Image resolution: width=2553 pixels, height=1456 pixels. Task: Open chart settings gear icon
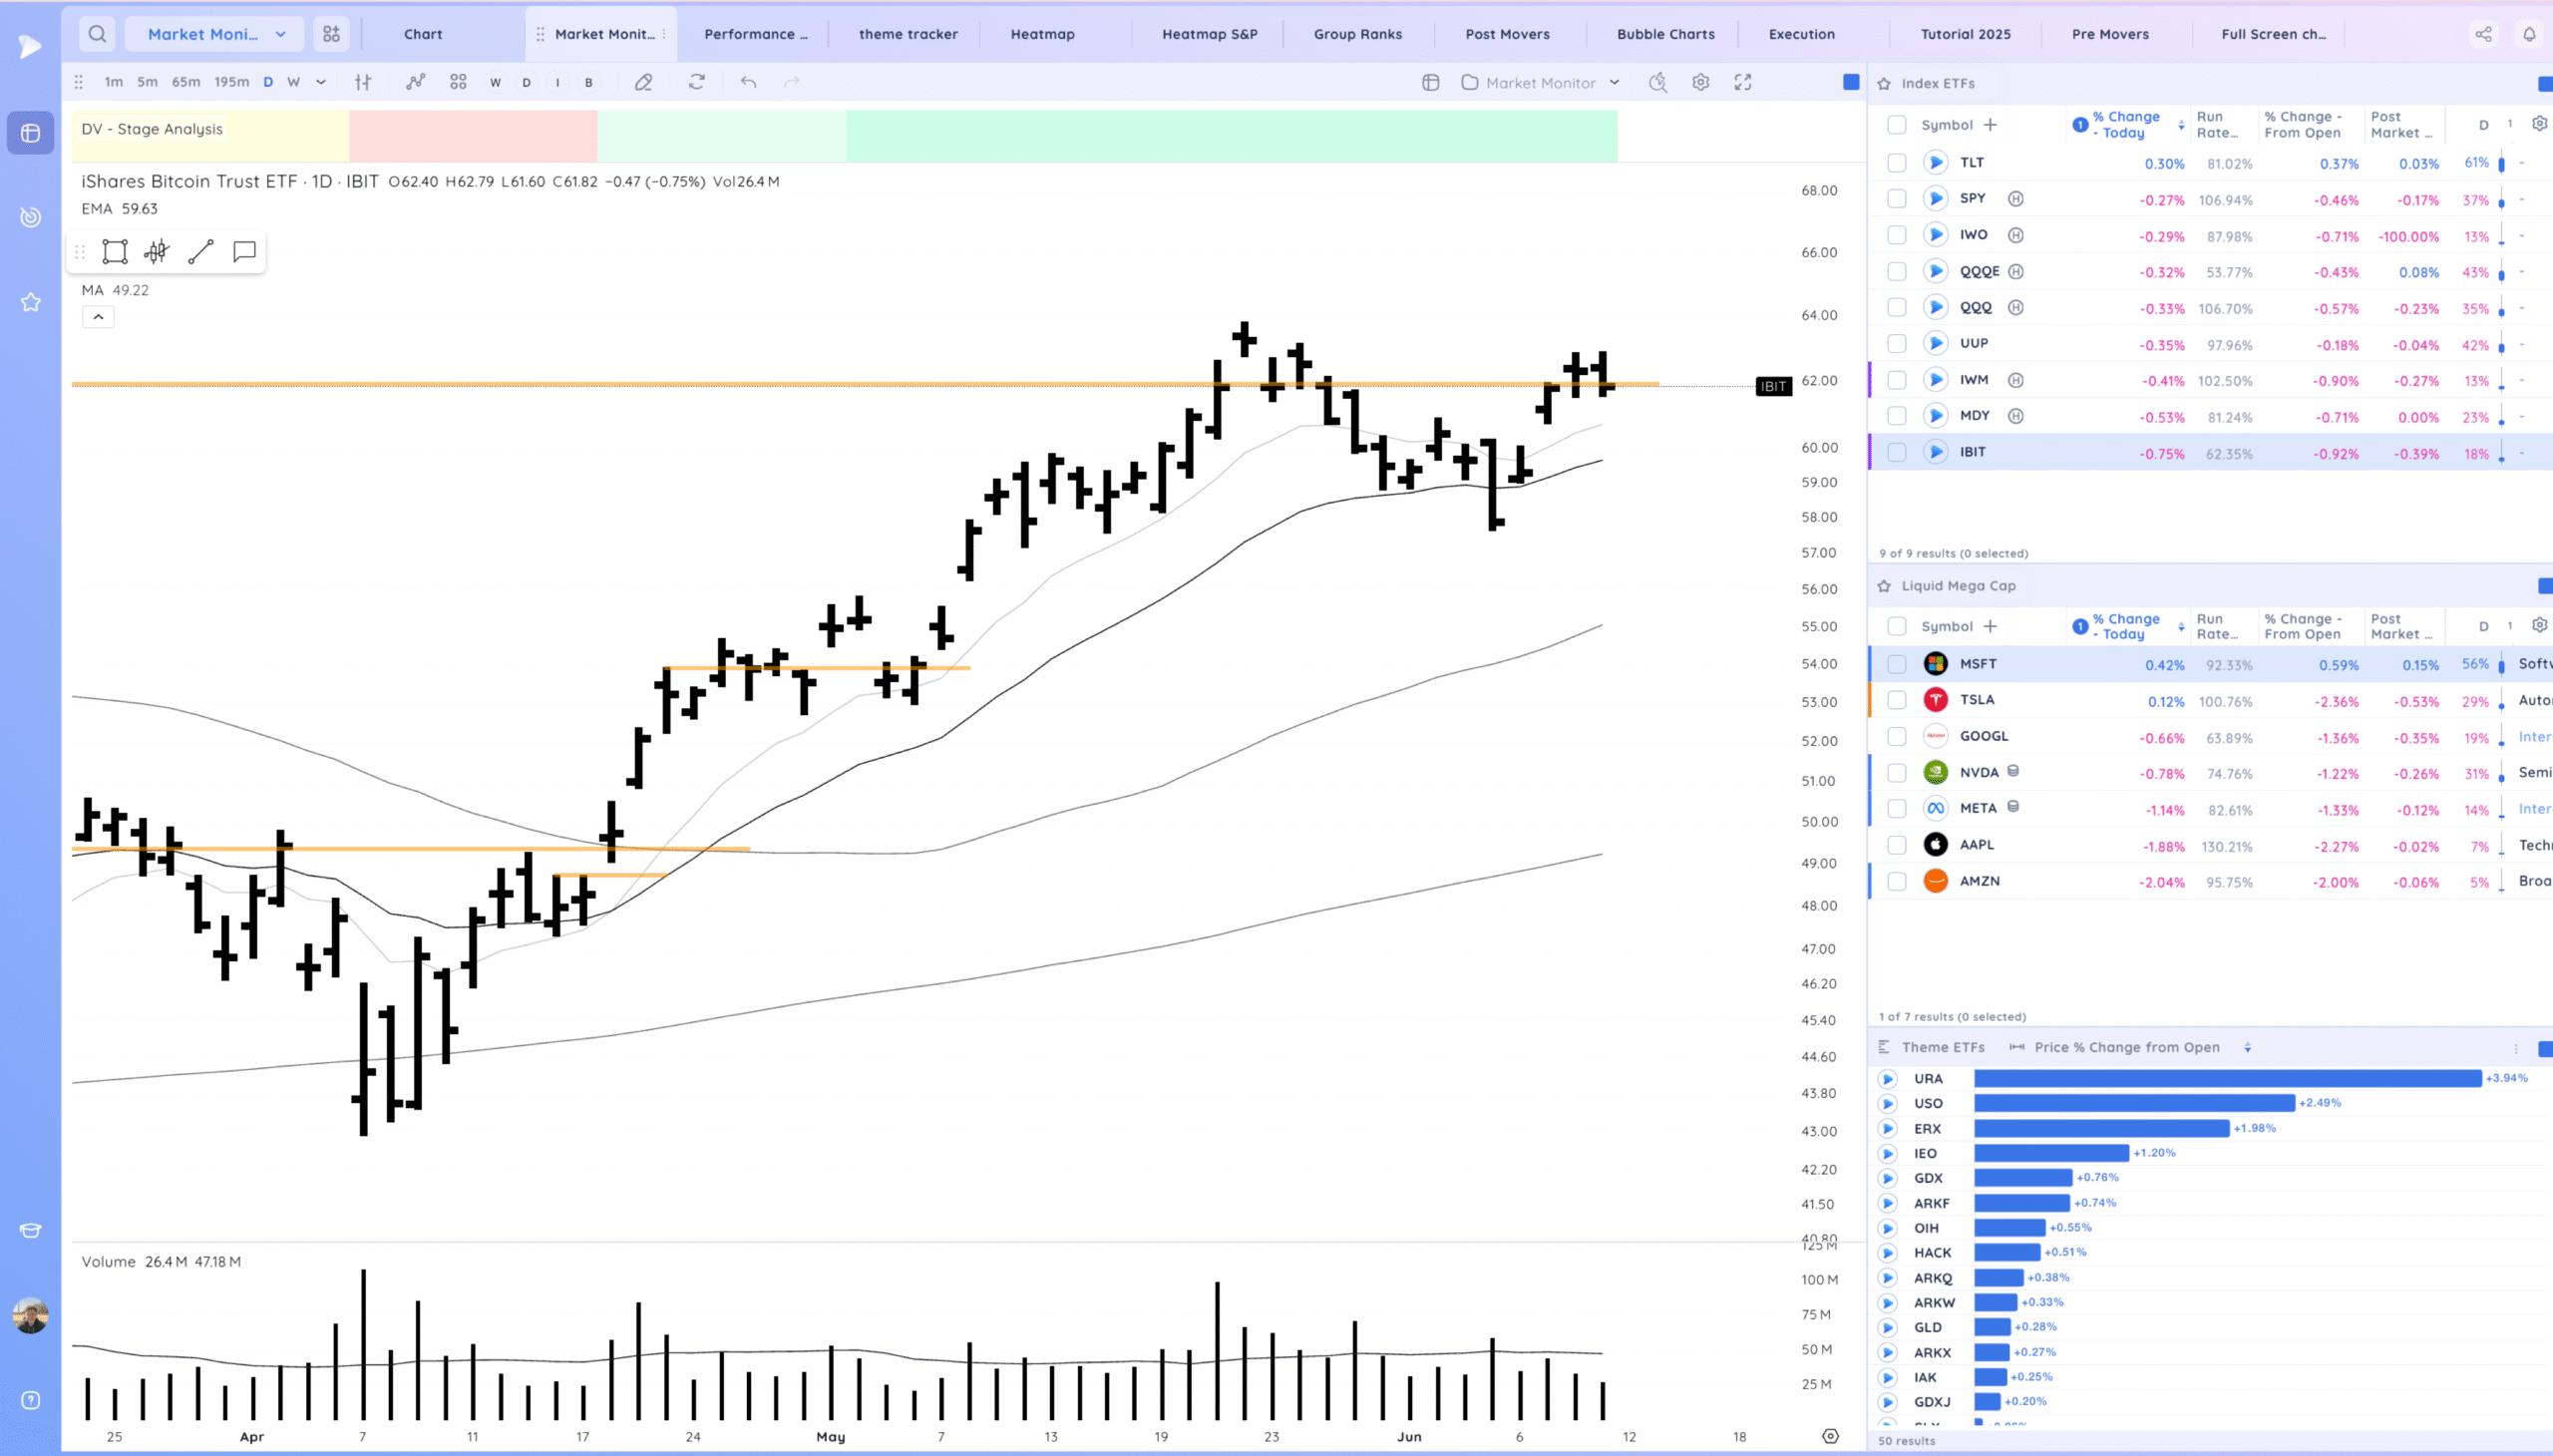(1701, 83)
